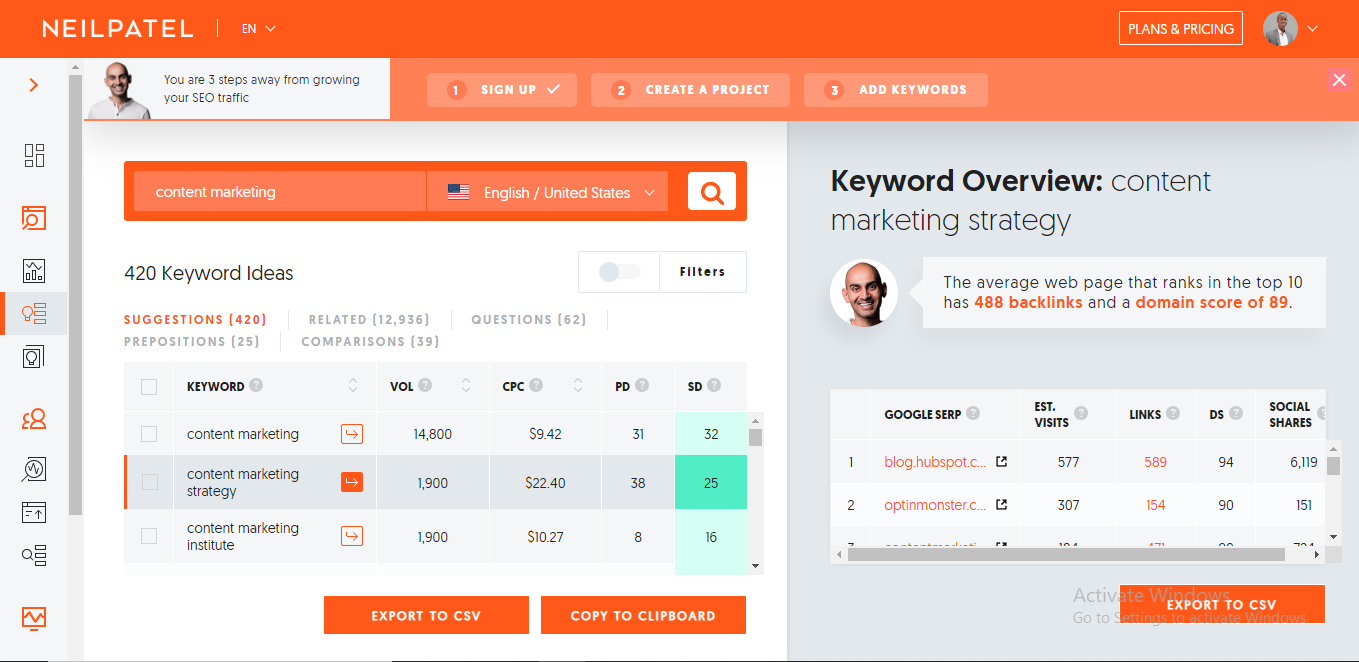Viewport: 1359px width, 662px height.
Task: Open the rank tracking chart icon
Action: (x=34, y=270)
